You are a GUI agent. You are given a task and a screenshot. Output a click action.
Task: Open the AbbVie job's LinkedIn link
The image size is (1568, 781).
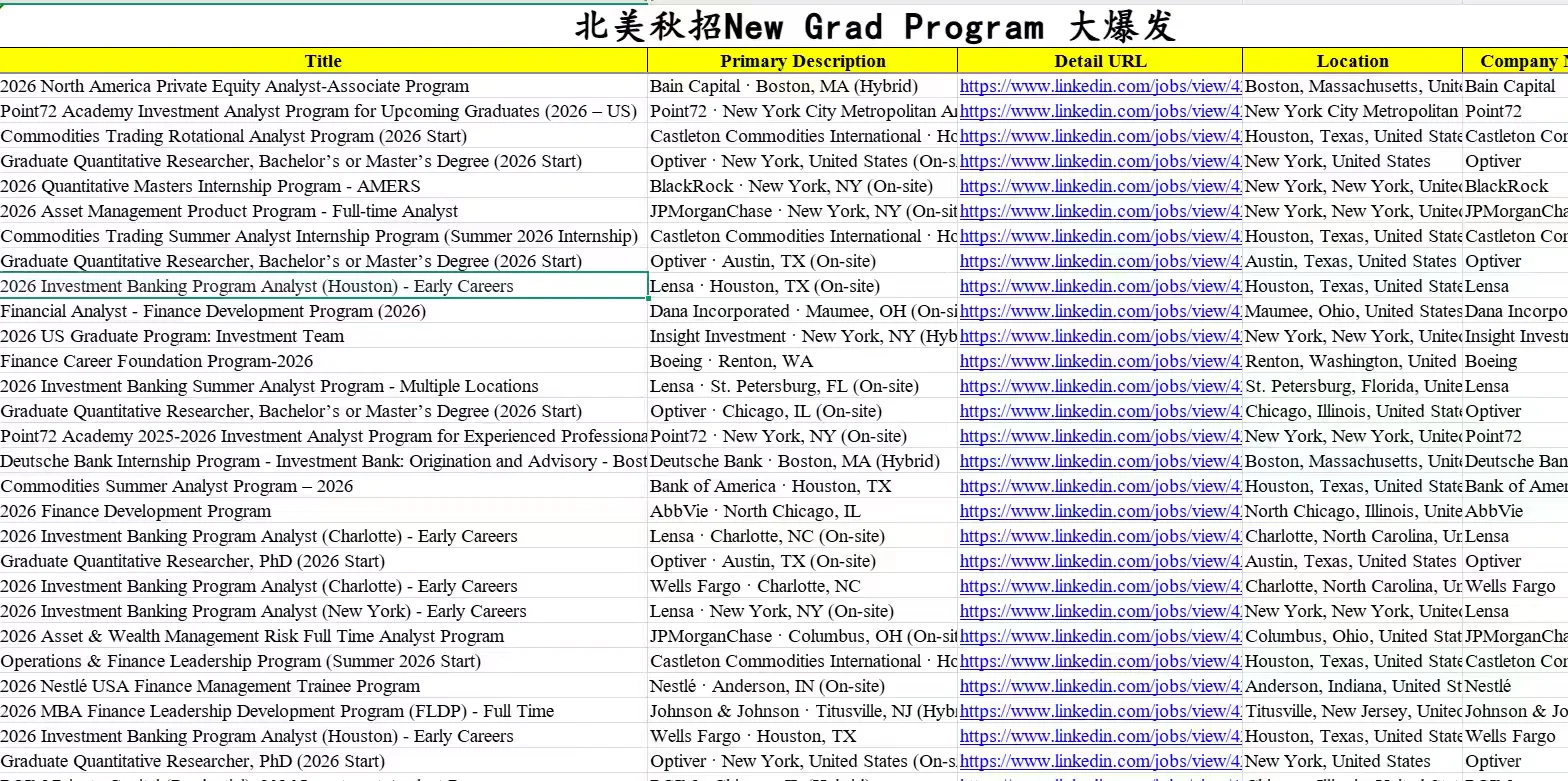coord(1100,512)
